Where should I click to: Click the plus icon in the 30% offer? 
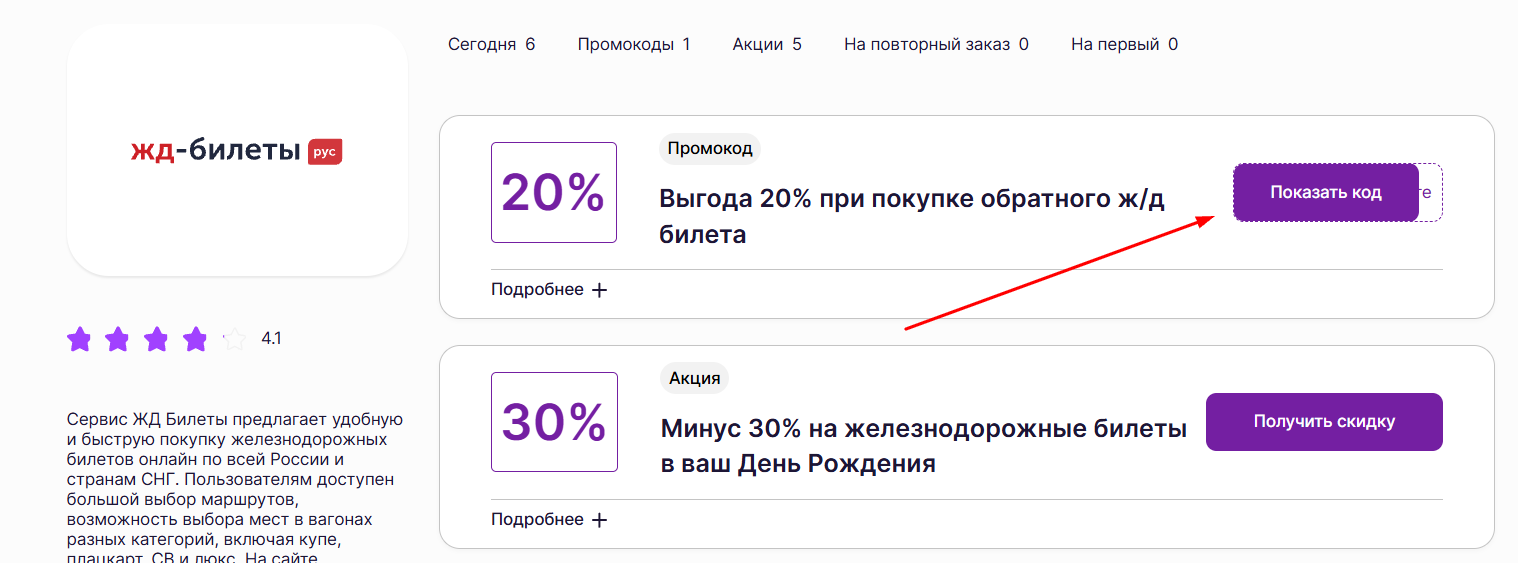coord(600,520)
